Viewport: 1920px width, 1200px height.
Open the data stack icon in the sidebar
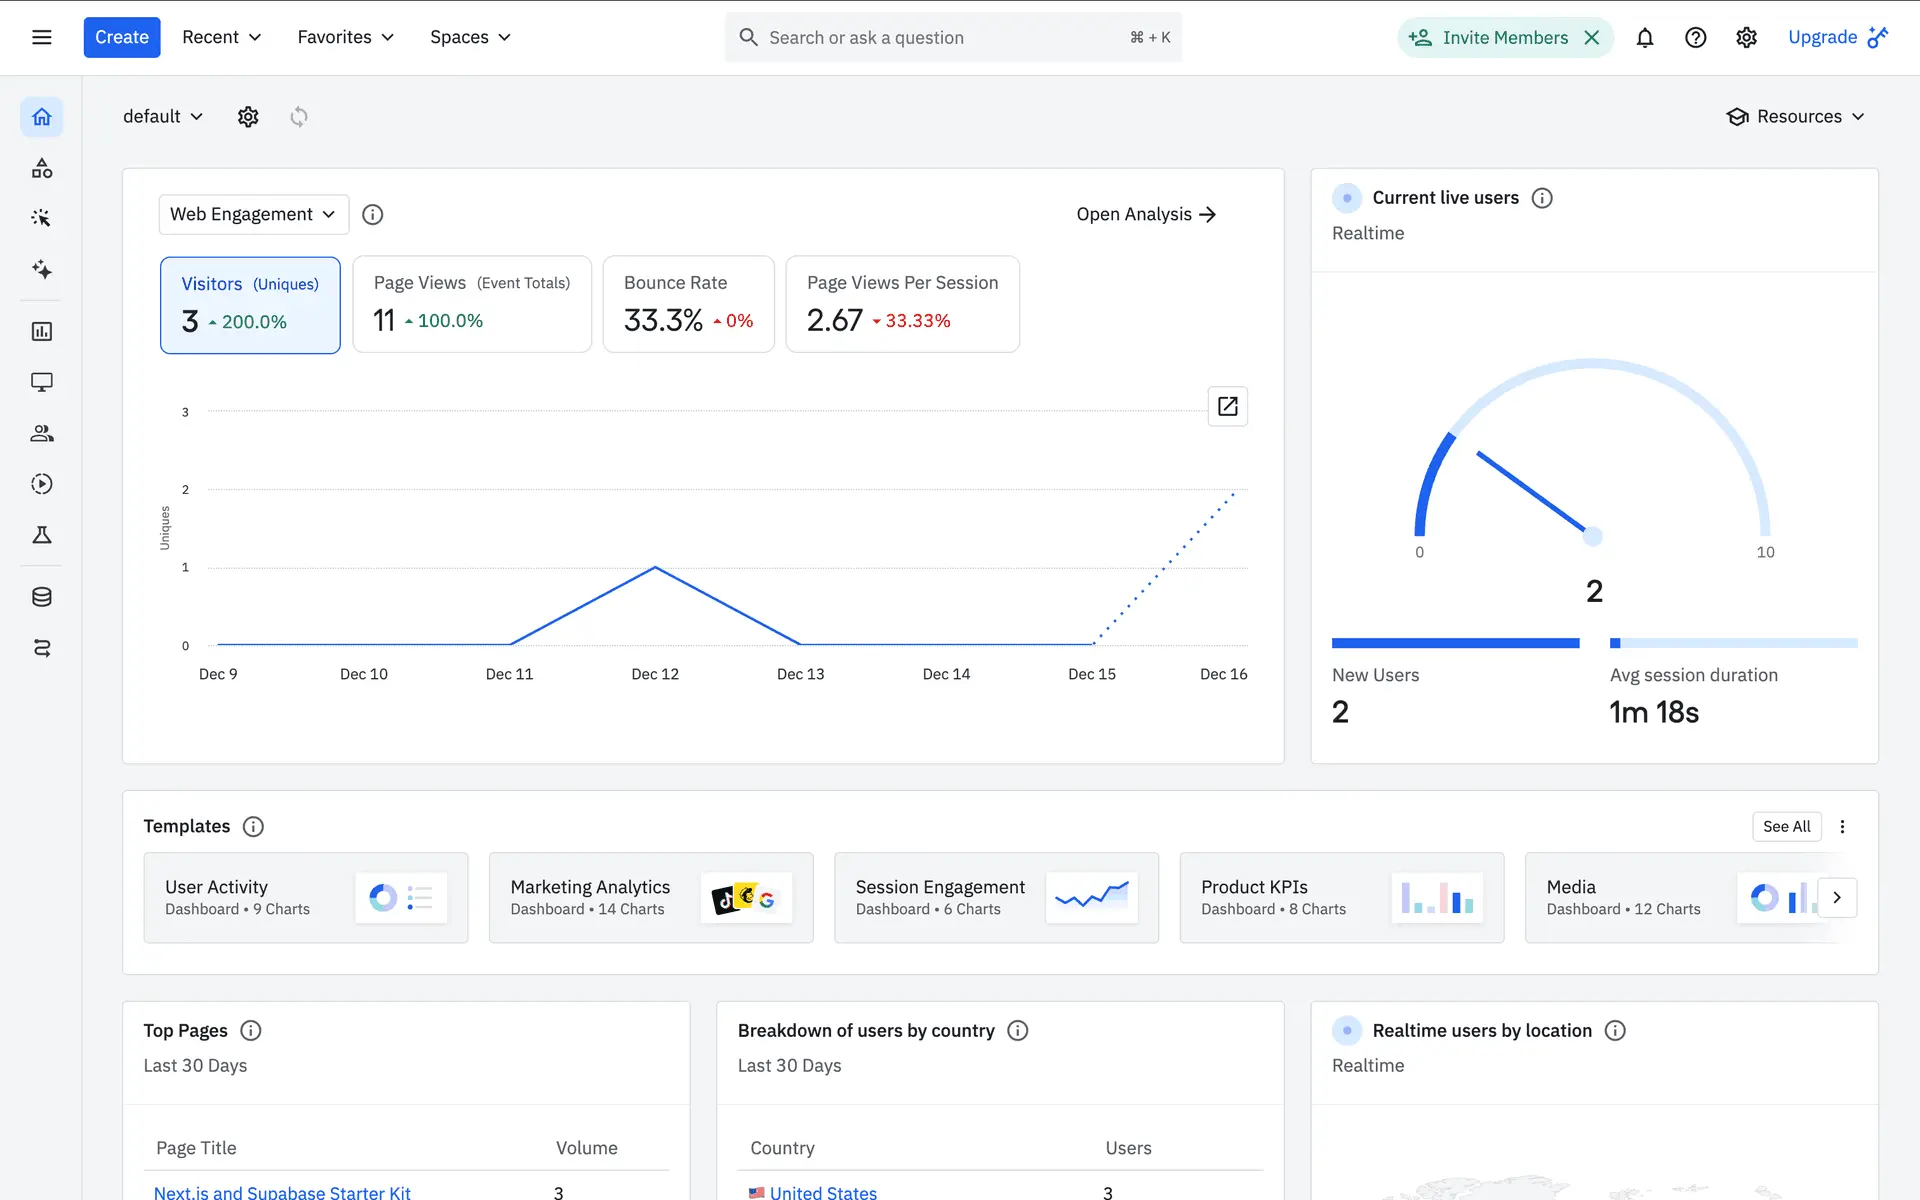pyautogui.click(x=41, y=597)
